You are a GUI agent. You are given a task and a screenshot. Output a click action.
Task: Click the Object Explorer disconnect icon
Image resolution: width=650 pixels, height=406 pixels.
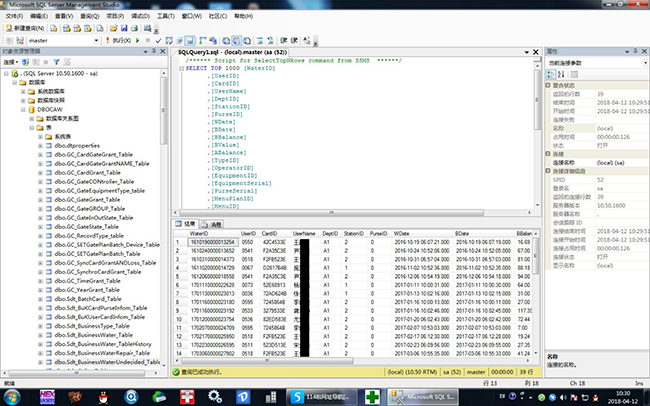click(36, 62)
